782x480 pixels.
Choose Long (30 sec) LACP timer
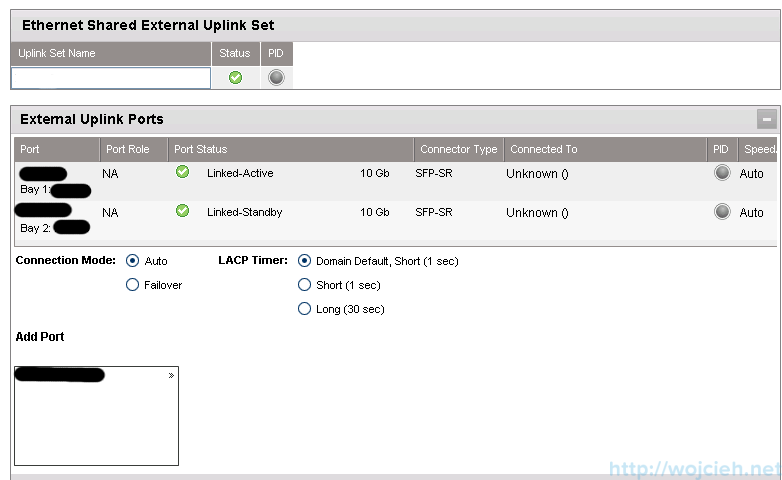point(305,309)
